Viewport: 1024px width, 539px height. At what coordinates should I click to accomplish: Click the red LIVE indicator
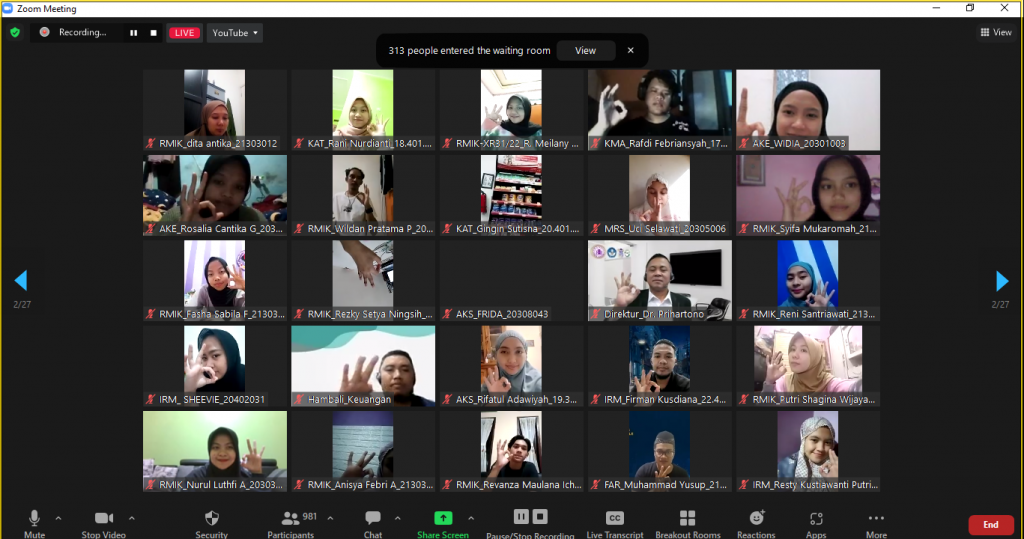[x=184, y=33]
